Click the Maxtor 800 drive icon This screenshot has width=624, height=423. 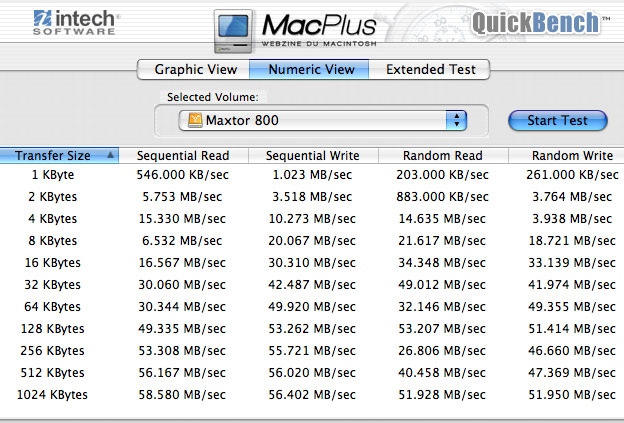pyautogui.click(x=195, y=120)
